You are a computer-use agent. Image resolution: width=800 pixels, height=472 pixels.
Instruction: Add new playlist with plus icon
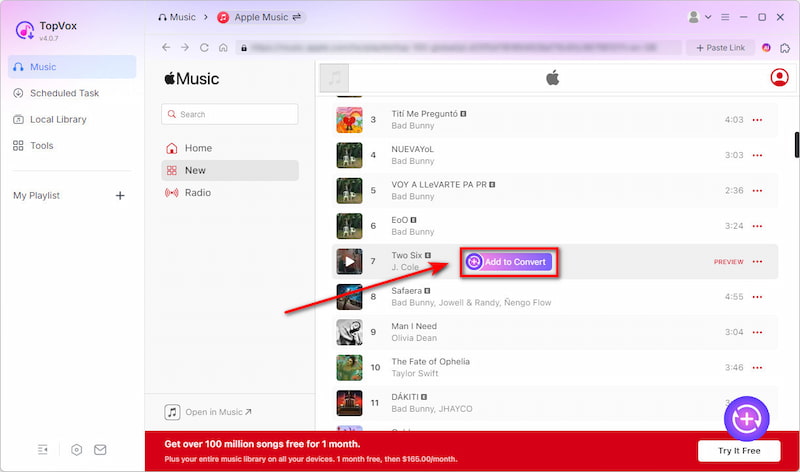(x=120, y=196)
